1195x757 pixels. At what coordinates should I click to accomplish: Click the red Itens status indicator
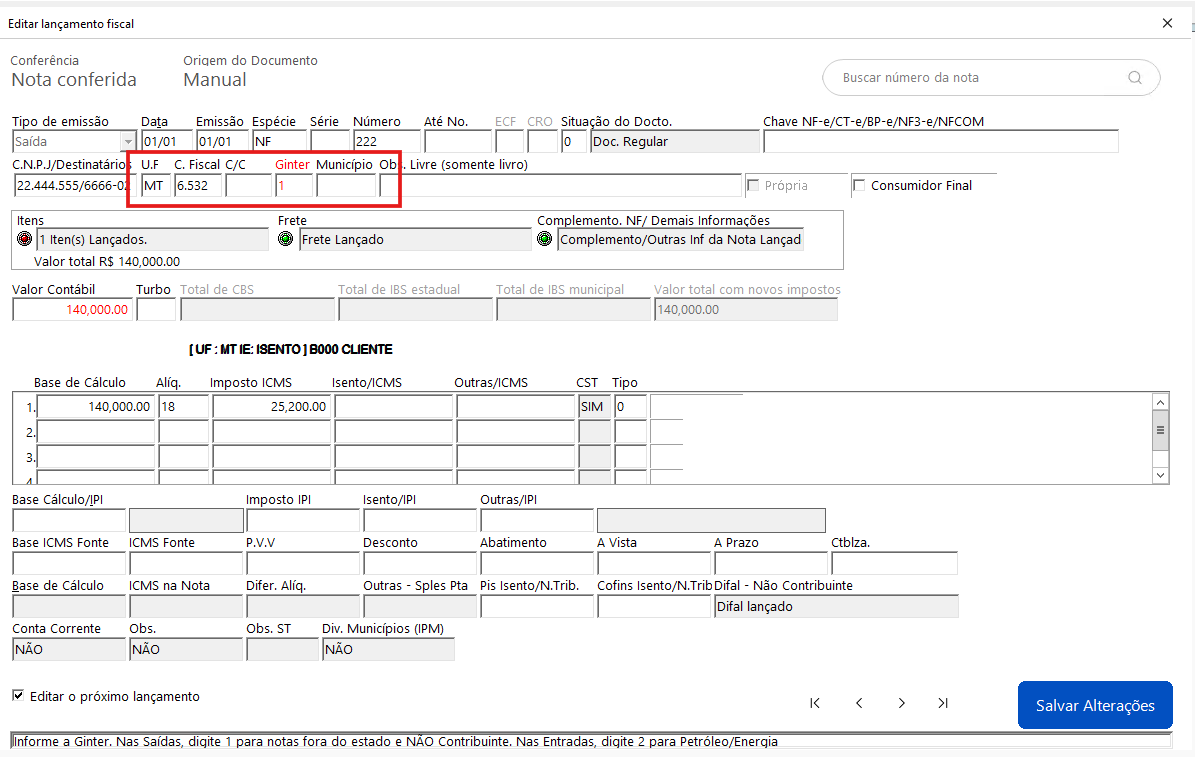tap(24, 239)
